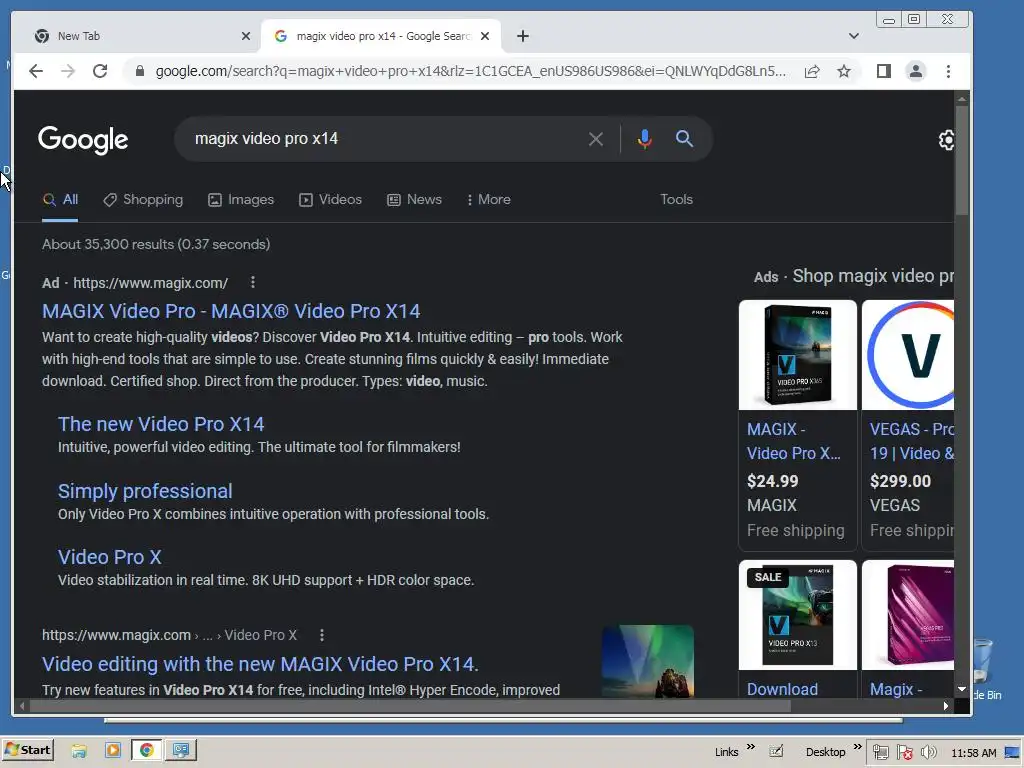
Task: Open ad options three-dot menu
Action: click(x=253, y=282)
